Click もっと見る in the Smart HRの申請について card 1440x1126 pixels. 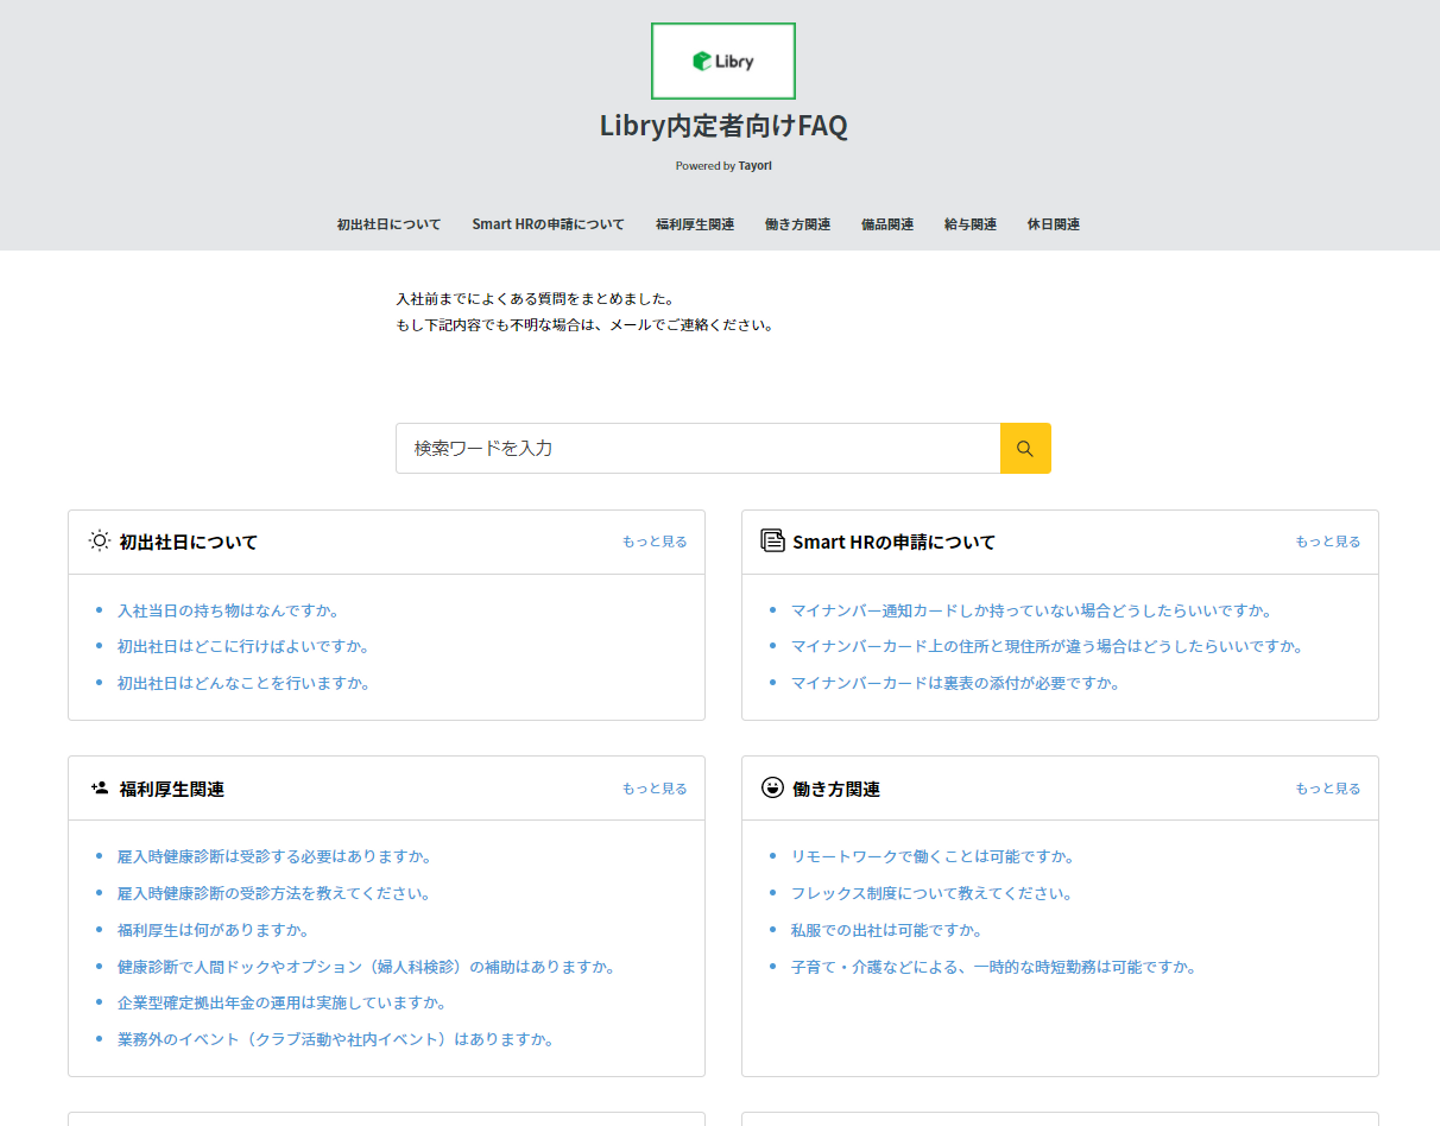click(x=1328, y=541)
